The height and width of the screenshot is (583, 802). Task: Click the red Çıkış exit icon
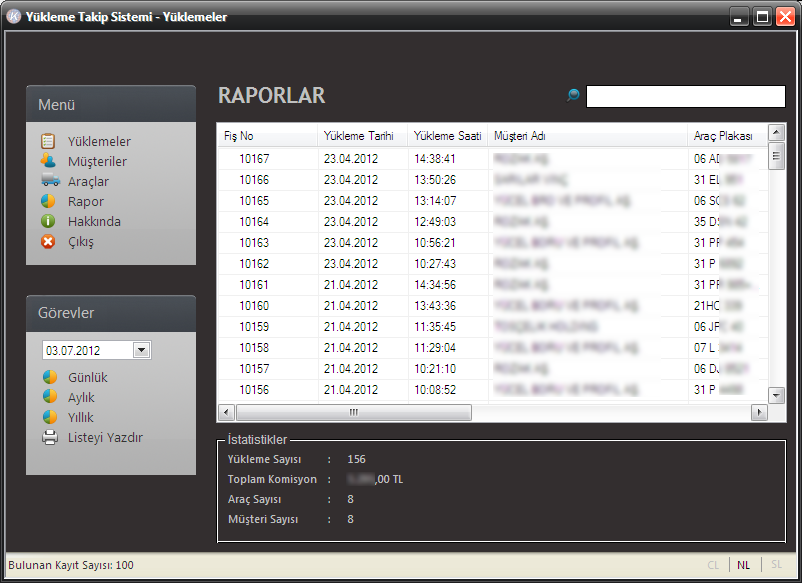point(48,242)
